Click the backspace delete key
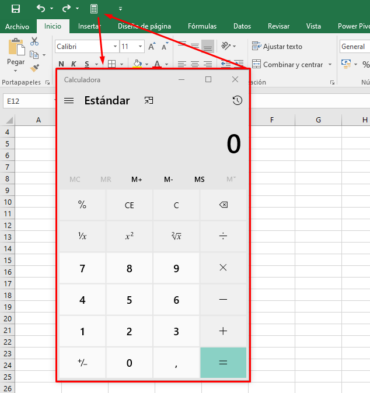 (223, 205)
